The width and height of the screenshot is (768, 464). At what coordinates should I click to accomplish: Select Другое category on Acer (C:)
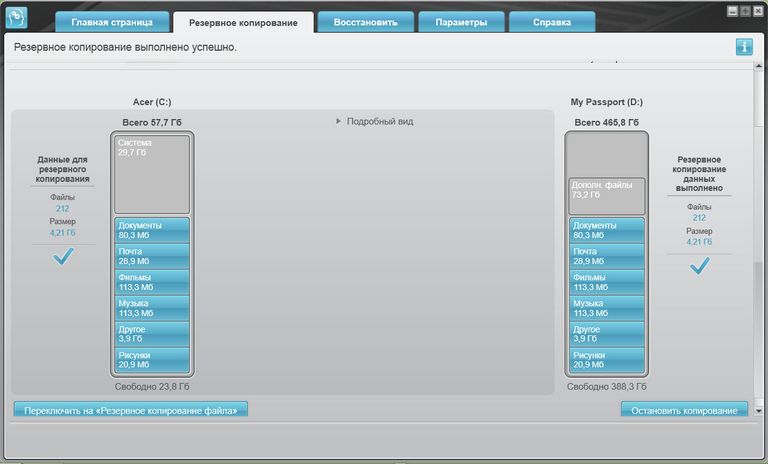152,334
